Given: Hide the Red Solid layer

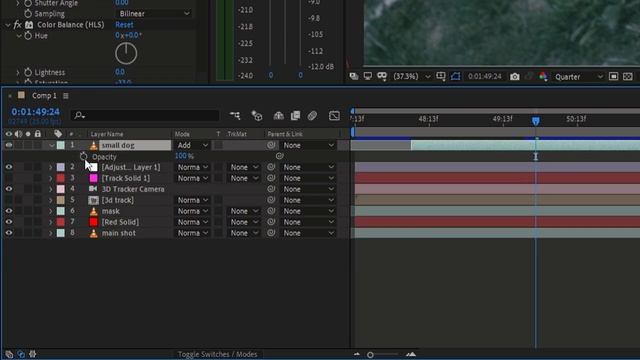Looking at the screenshot, I should pyautogui.click(x=9, y=222).
